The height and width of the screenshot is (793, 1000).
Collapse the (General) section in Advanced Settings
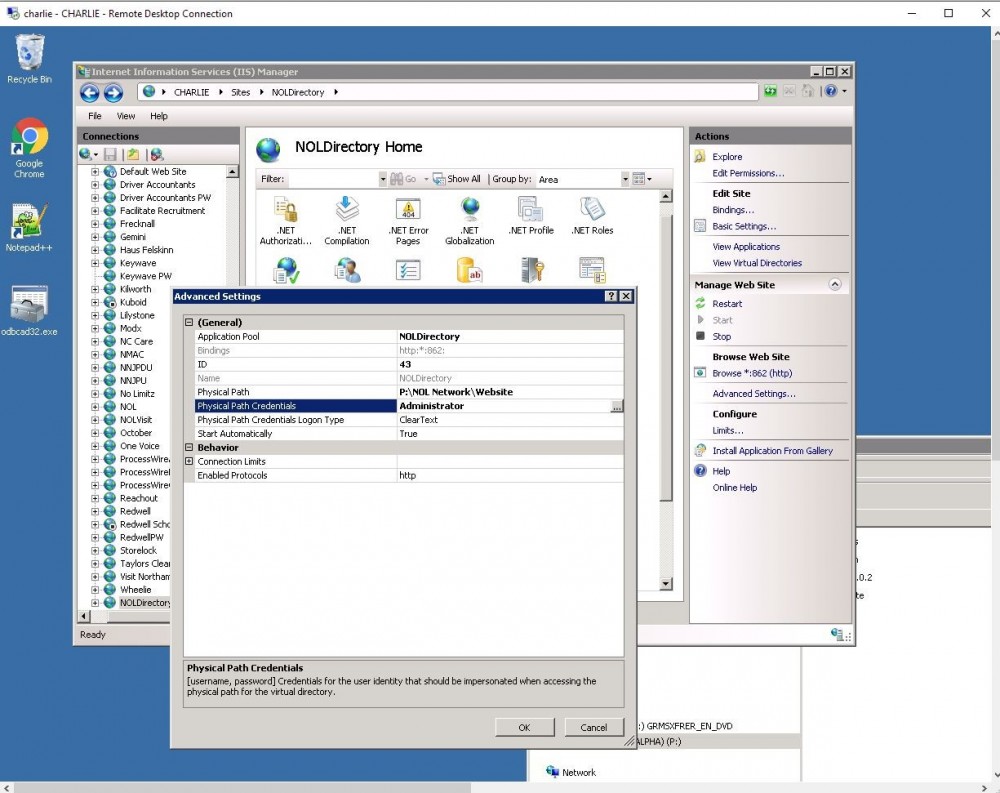pyautogui.click(x=190, y=323)
